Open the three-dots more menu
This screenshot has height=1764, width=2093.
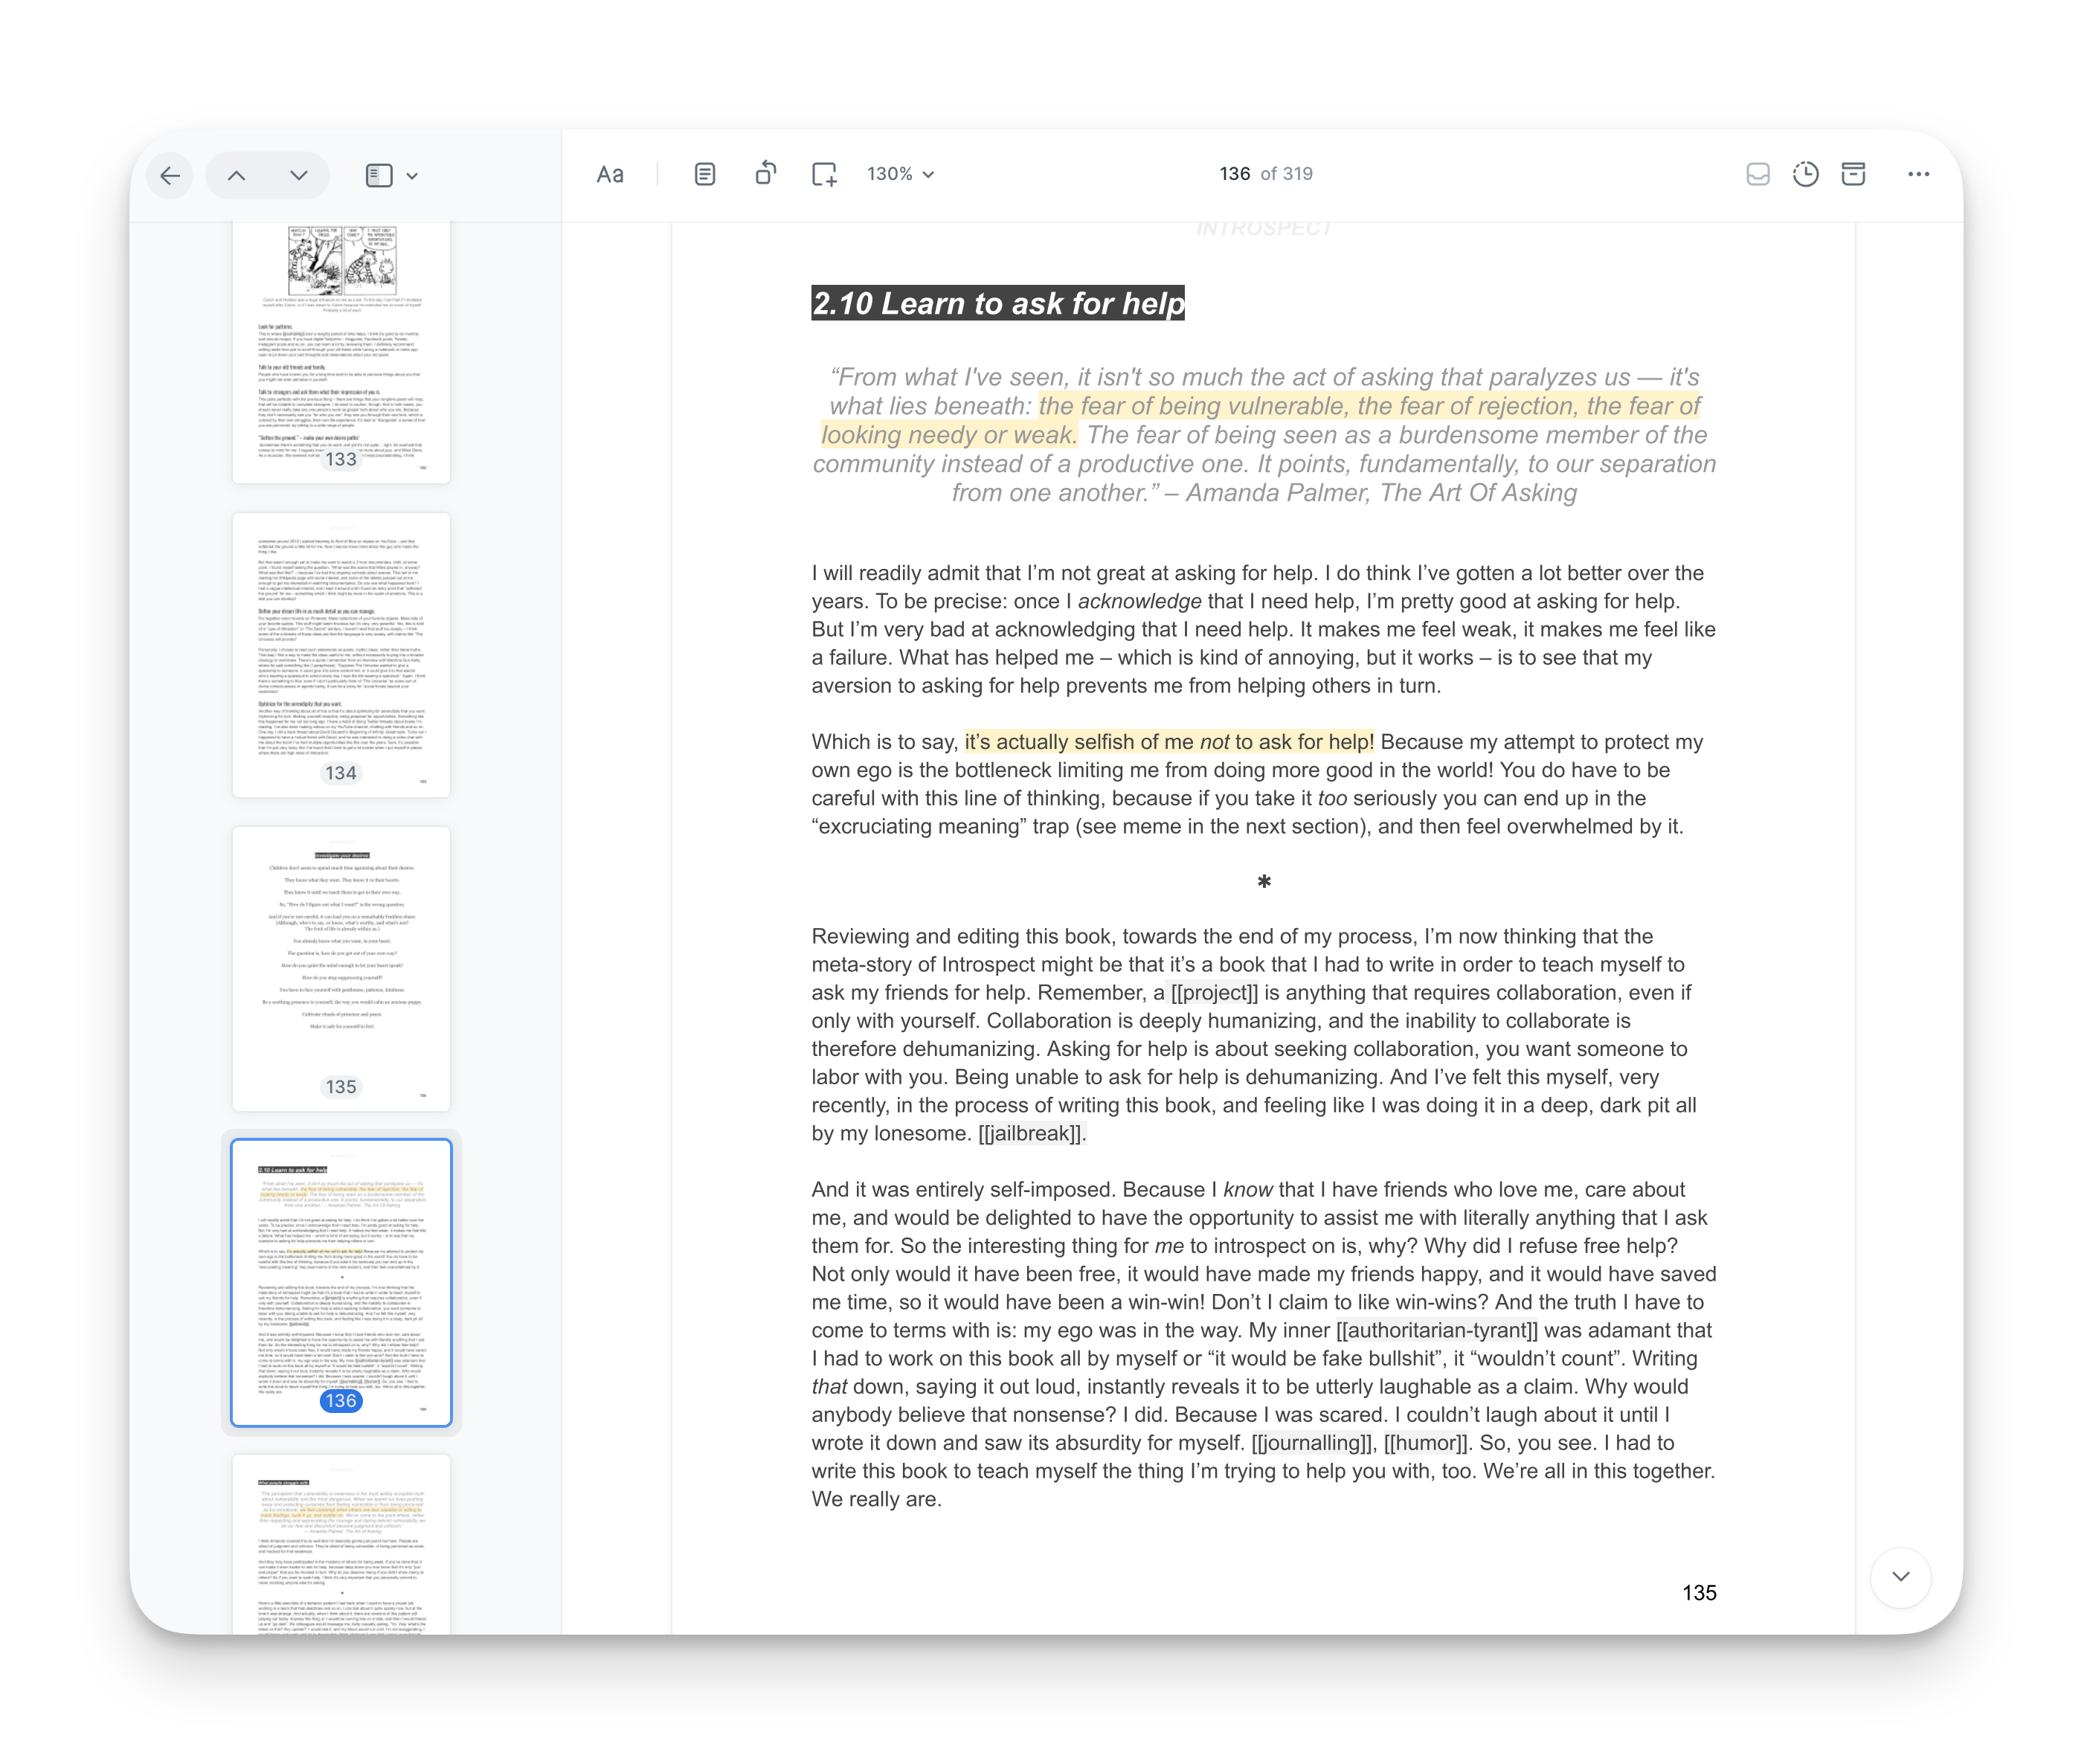point(1917,175)
